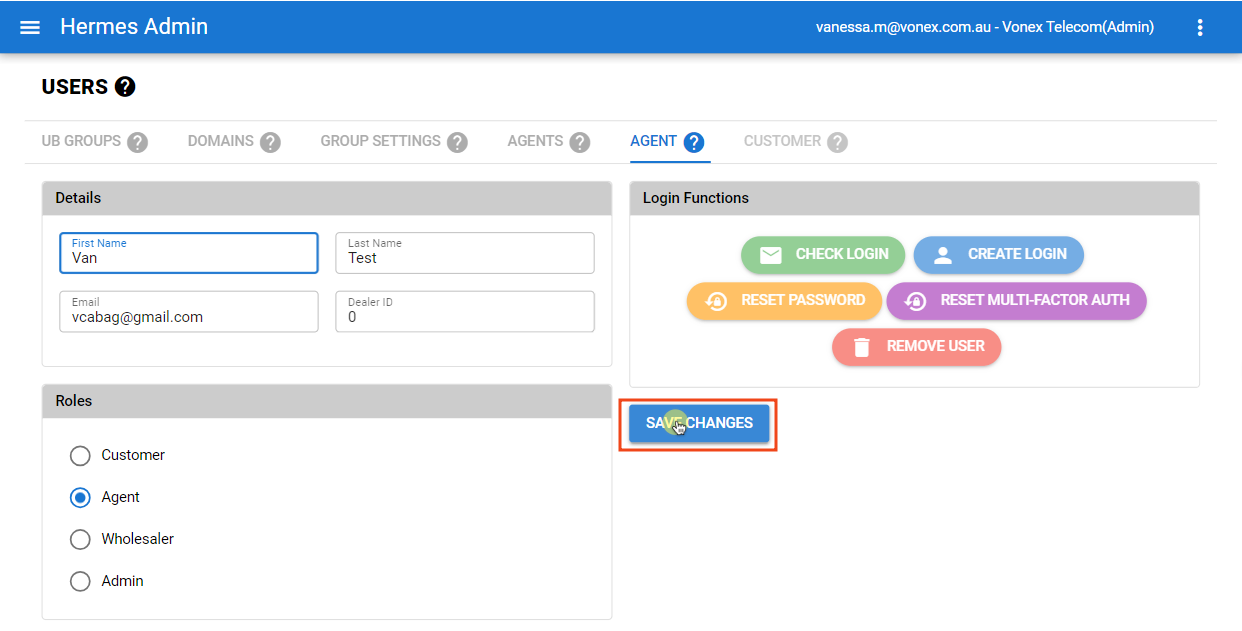Click help icon next to UB Groups
Viewport: 1242px width, 631px height.
click(x=137, y=142)
